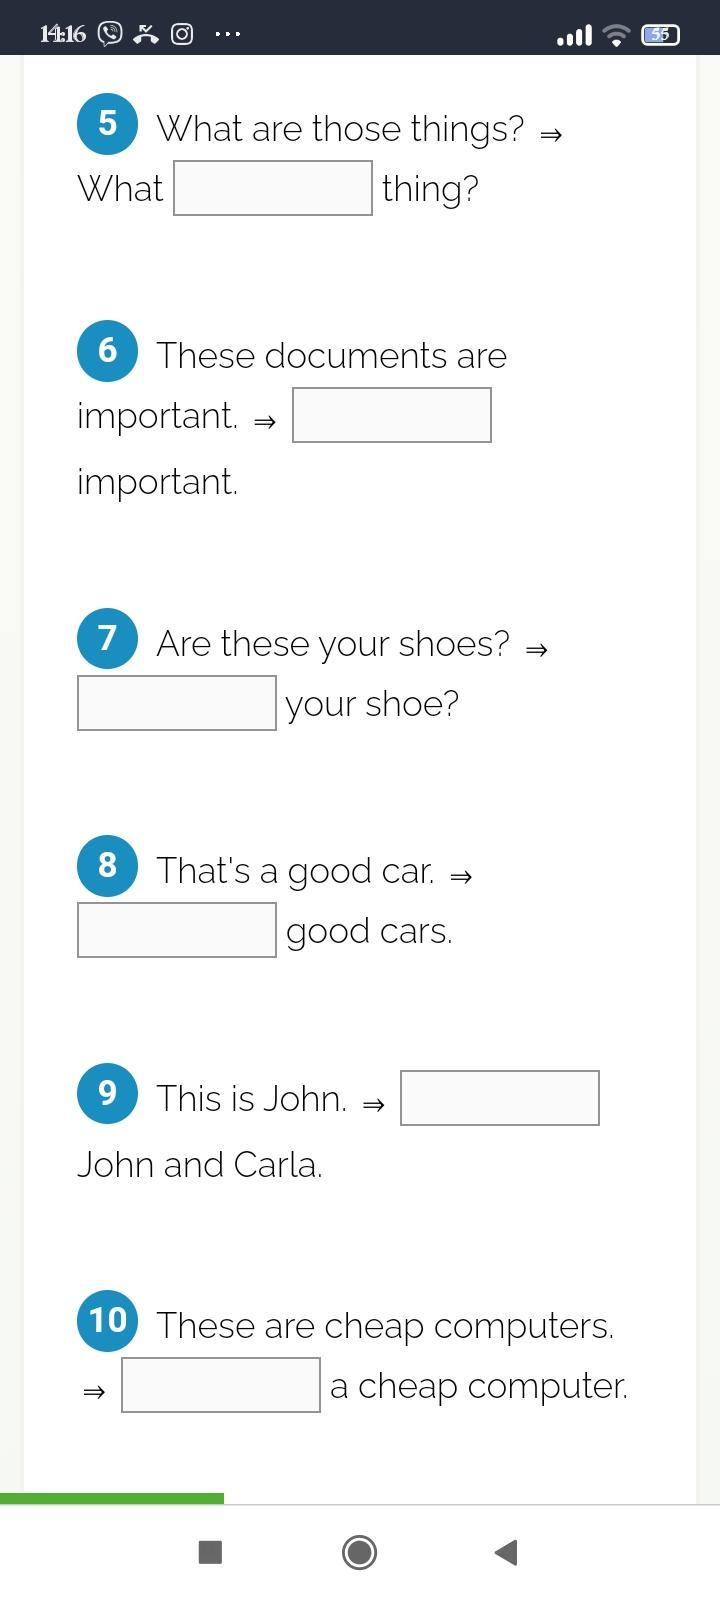
Task: Tap the Android home circle button
Action: pyautogui.click(x=359, y=1552)
